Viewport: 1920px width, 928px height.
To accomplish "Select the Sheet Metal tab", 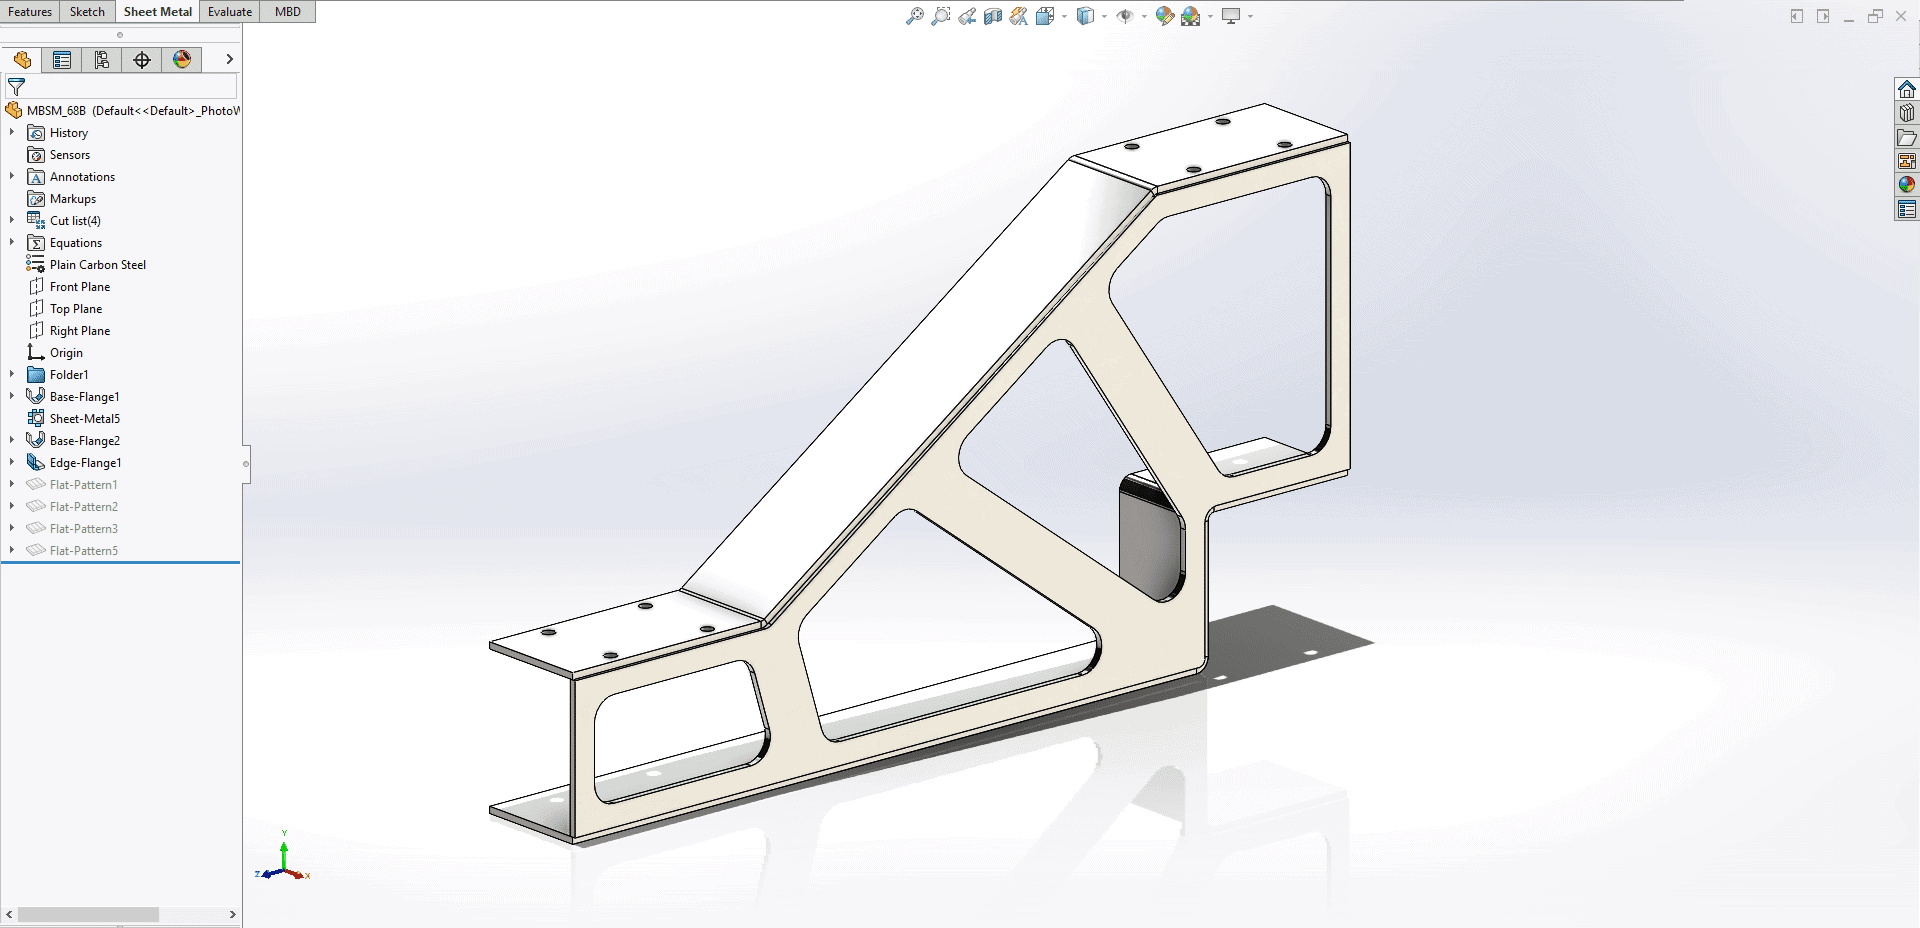I will [158, 12].
